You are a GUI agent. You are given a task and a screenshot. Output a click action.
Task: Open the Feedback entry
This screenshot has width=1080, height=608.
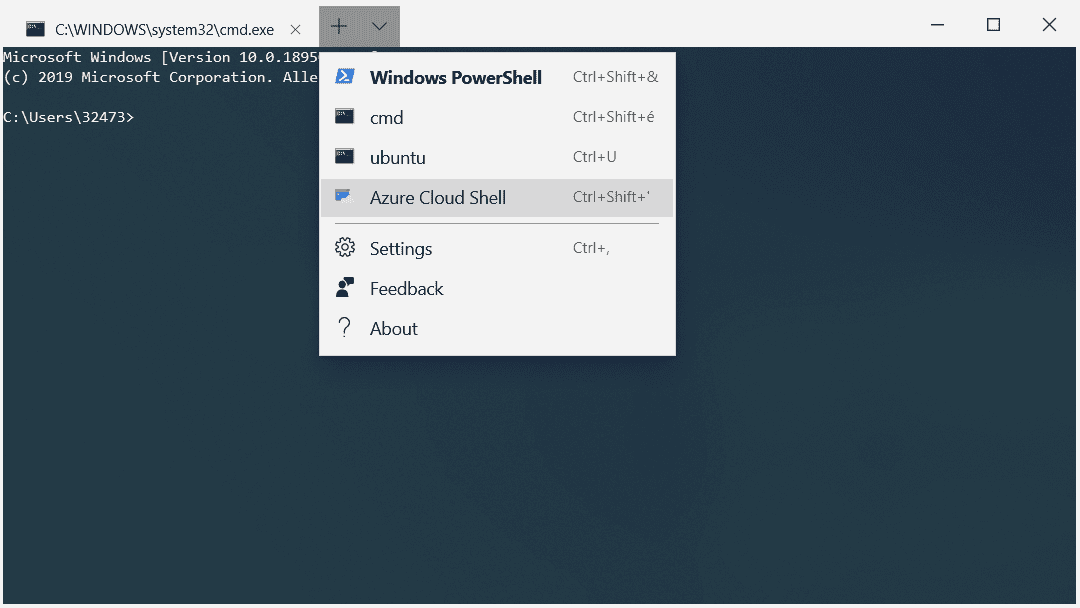497,288
